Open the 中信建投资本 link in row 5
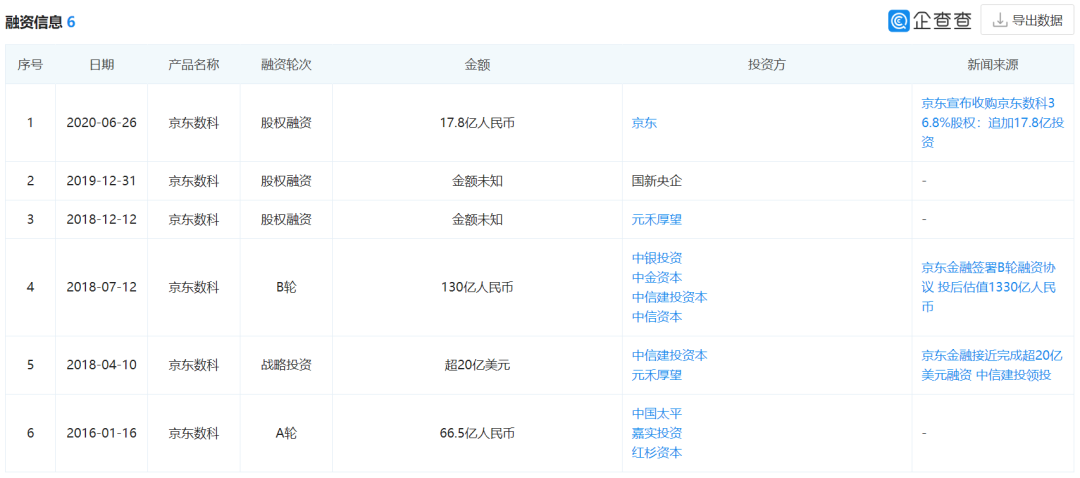This screenshot has height=478, width=1080. click(669, 355)
